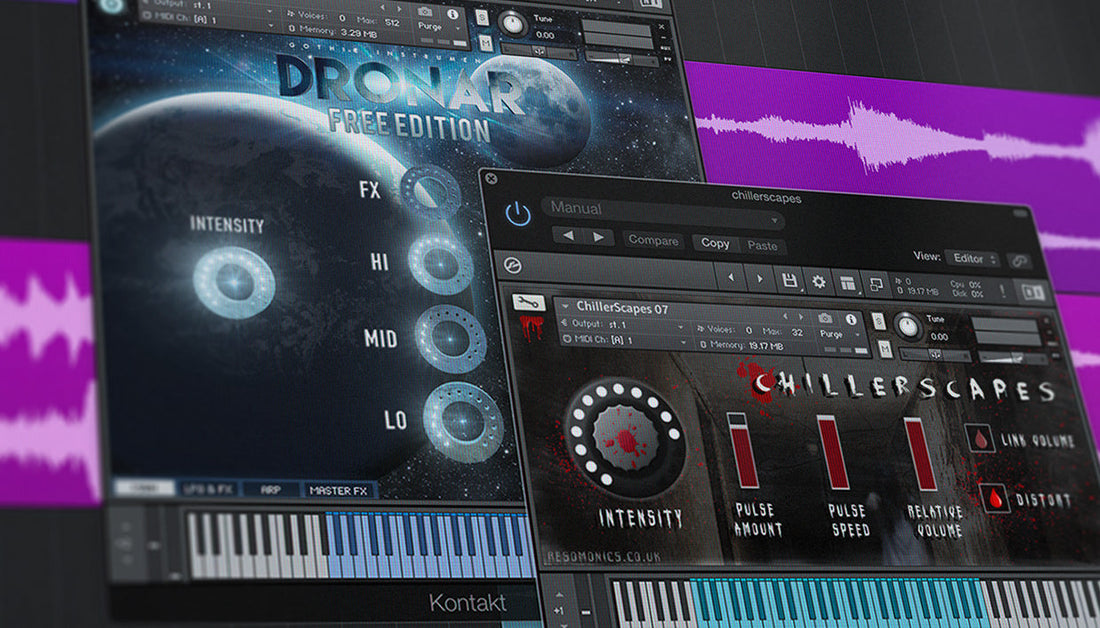
Task: Switch to Dronar LFO & FX tab
Action: [x=208, y=489]
